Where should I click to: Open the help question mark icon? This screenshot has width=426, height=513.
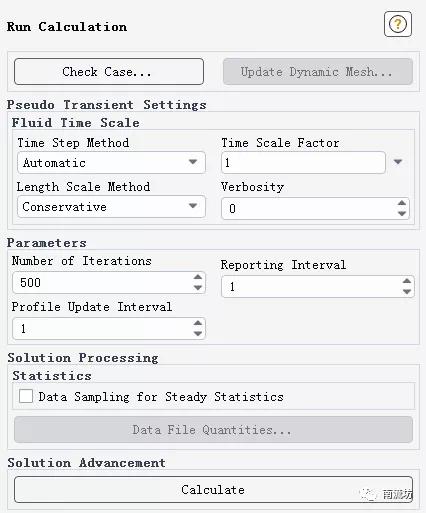click(398, 24)
